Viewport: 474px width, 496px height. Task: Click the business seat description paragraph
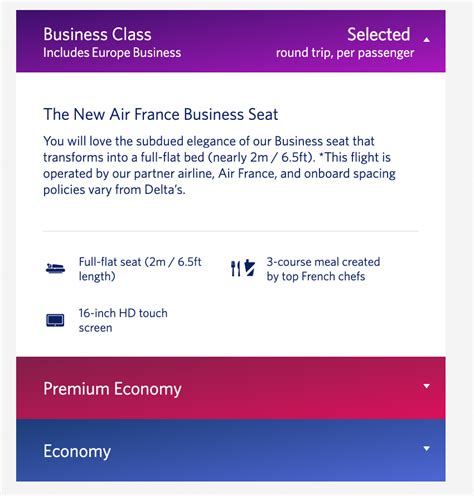(219, 165)
